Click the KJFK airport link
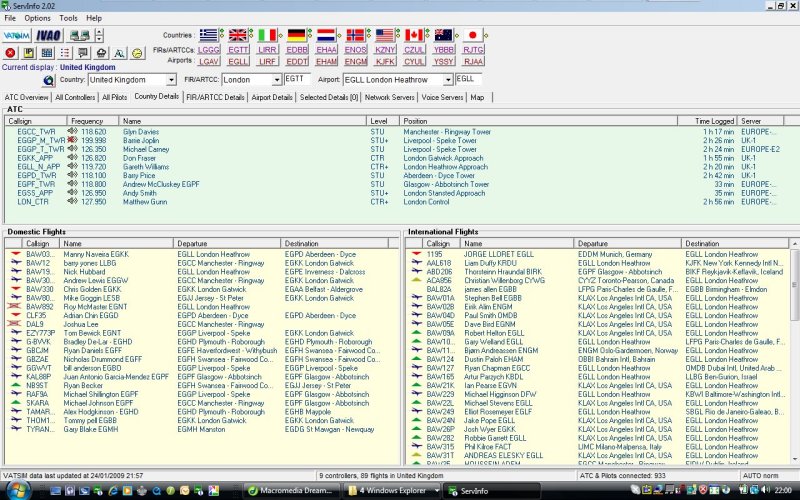 (x=385, y=61)
